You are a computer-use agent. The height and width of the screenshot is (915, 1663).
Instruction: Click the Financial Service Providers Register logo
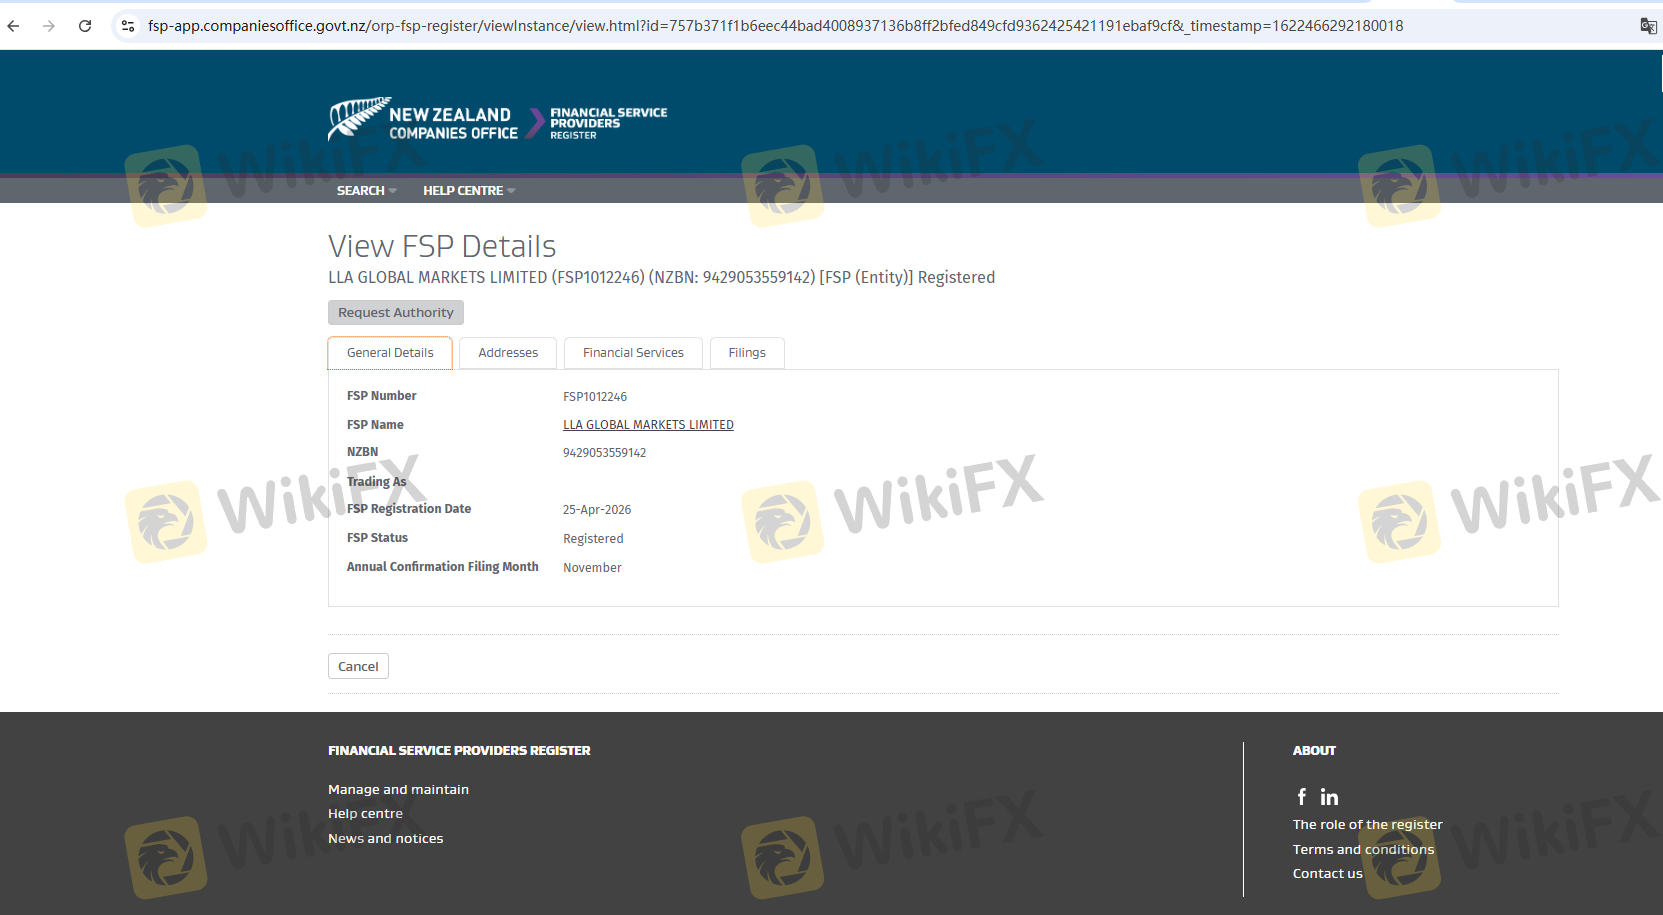tap(608, 123)
